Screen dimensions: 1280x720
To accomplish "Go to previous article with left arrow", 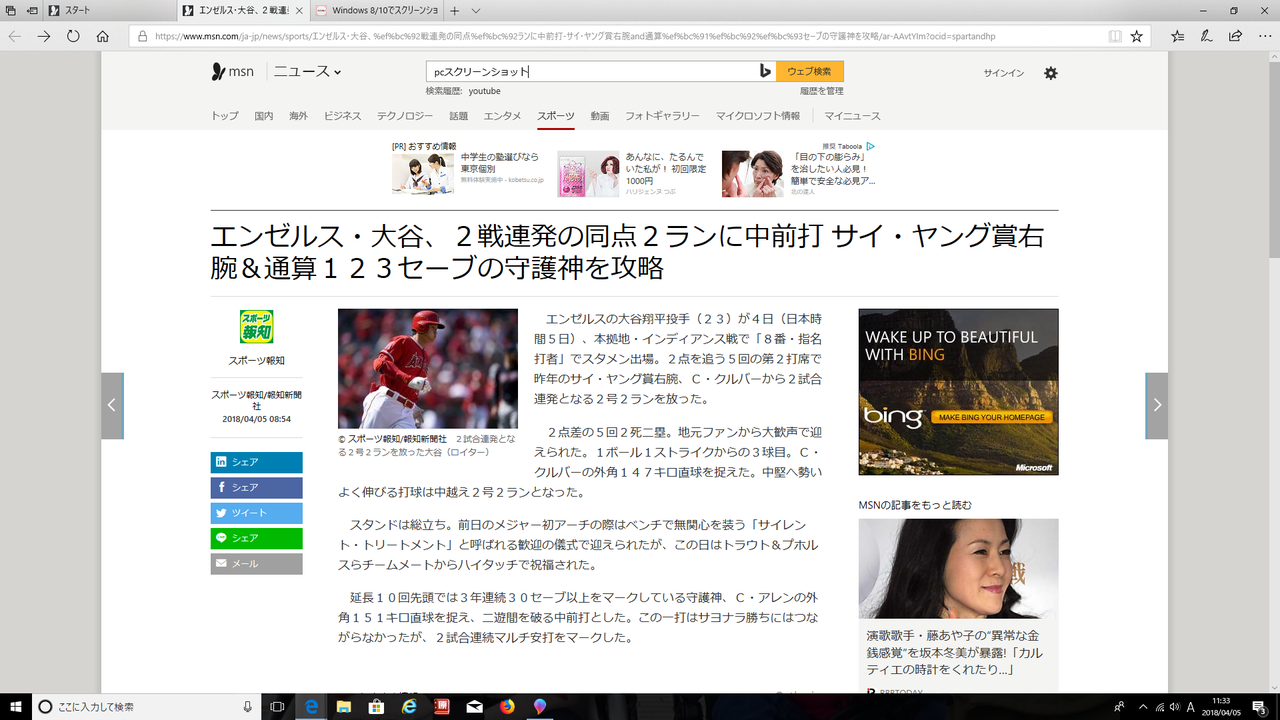I will click(112, 405).
